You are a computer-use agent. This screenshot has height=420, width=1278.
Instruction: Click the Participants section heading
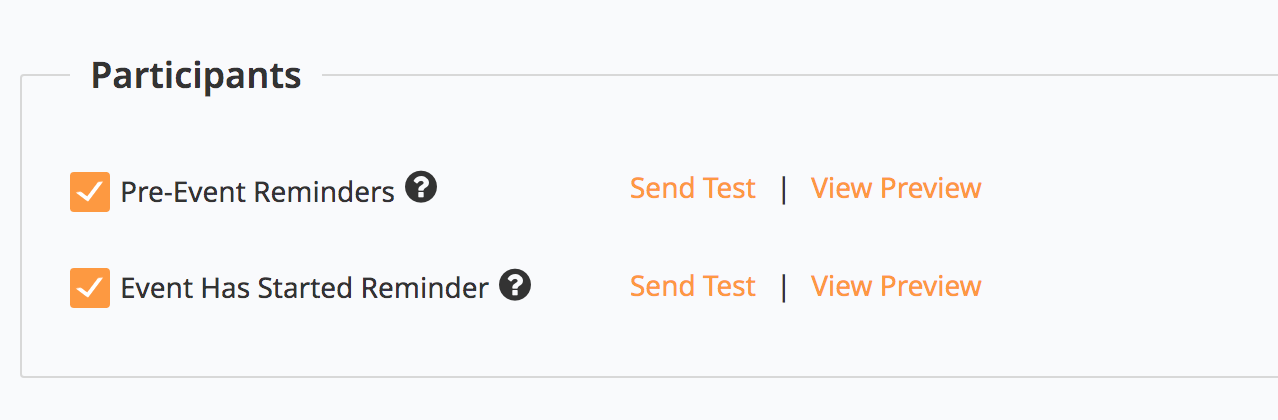coord(196,75)
